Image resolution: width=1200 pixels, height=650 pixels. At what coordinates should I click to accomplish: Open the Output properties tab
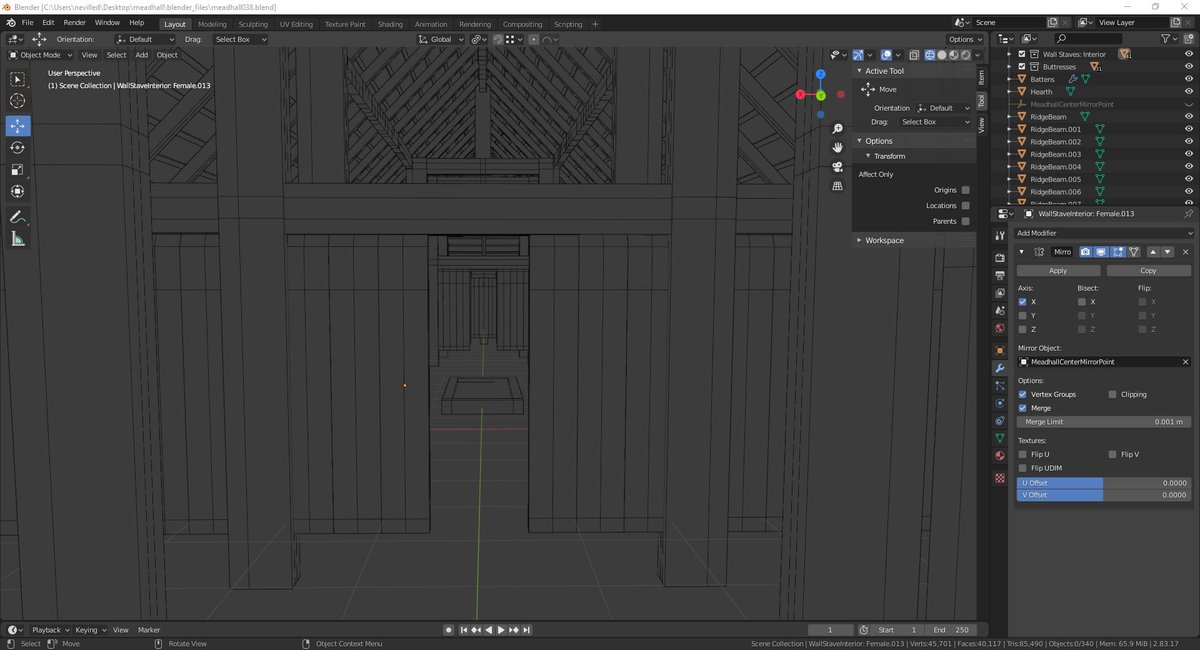click(x=999, y=275)
